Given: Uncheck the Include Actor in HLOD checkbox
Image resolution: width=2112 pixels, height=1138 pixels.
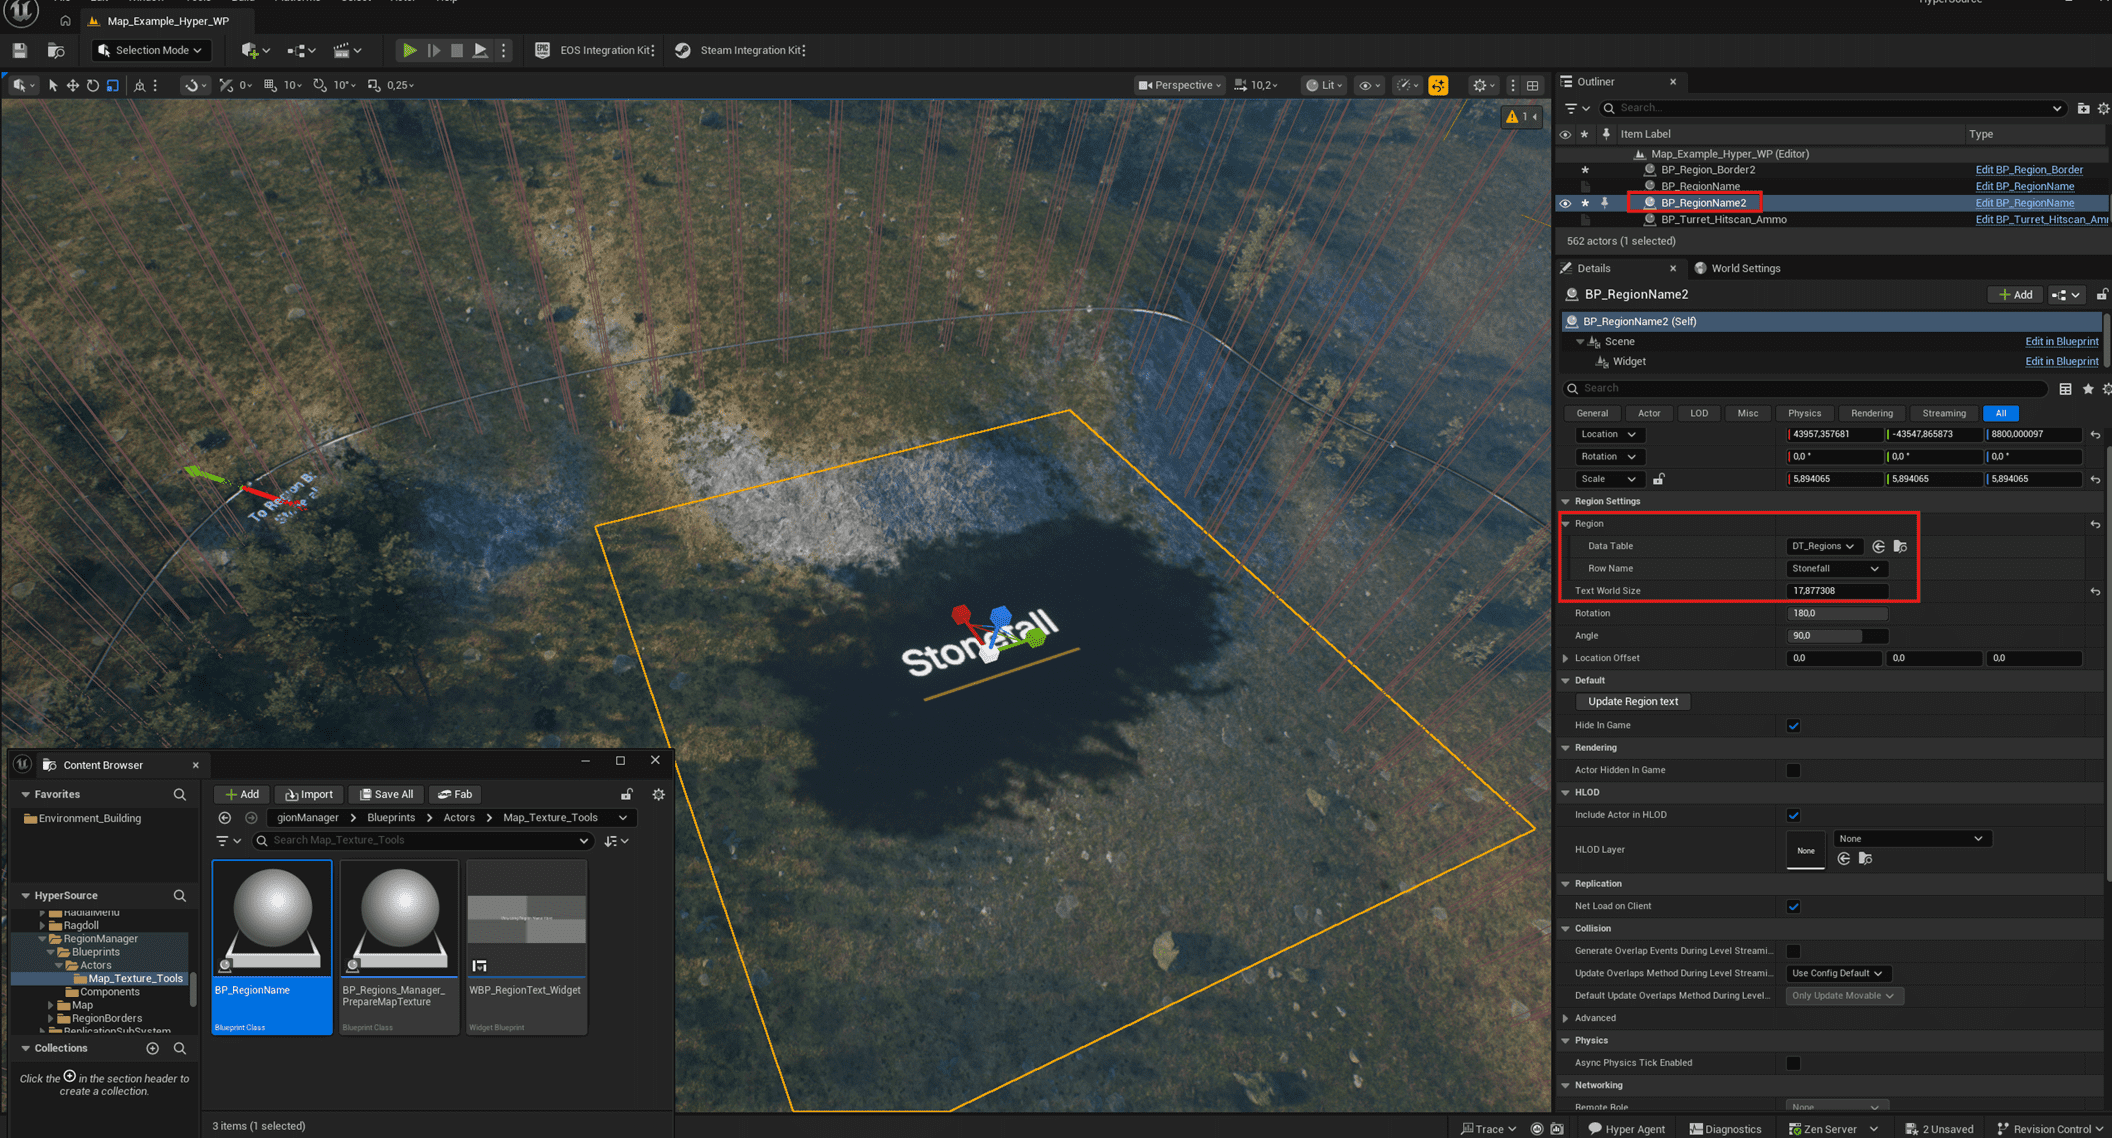Looking at the screenshot, I should coord(1793,815).
